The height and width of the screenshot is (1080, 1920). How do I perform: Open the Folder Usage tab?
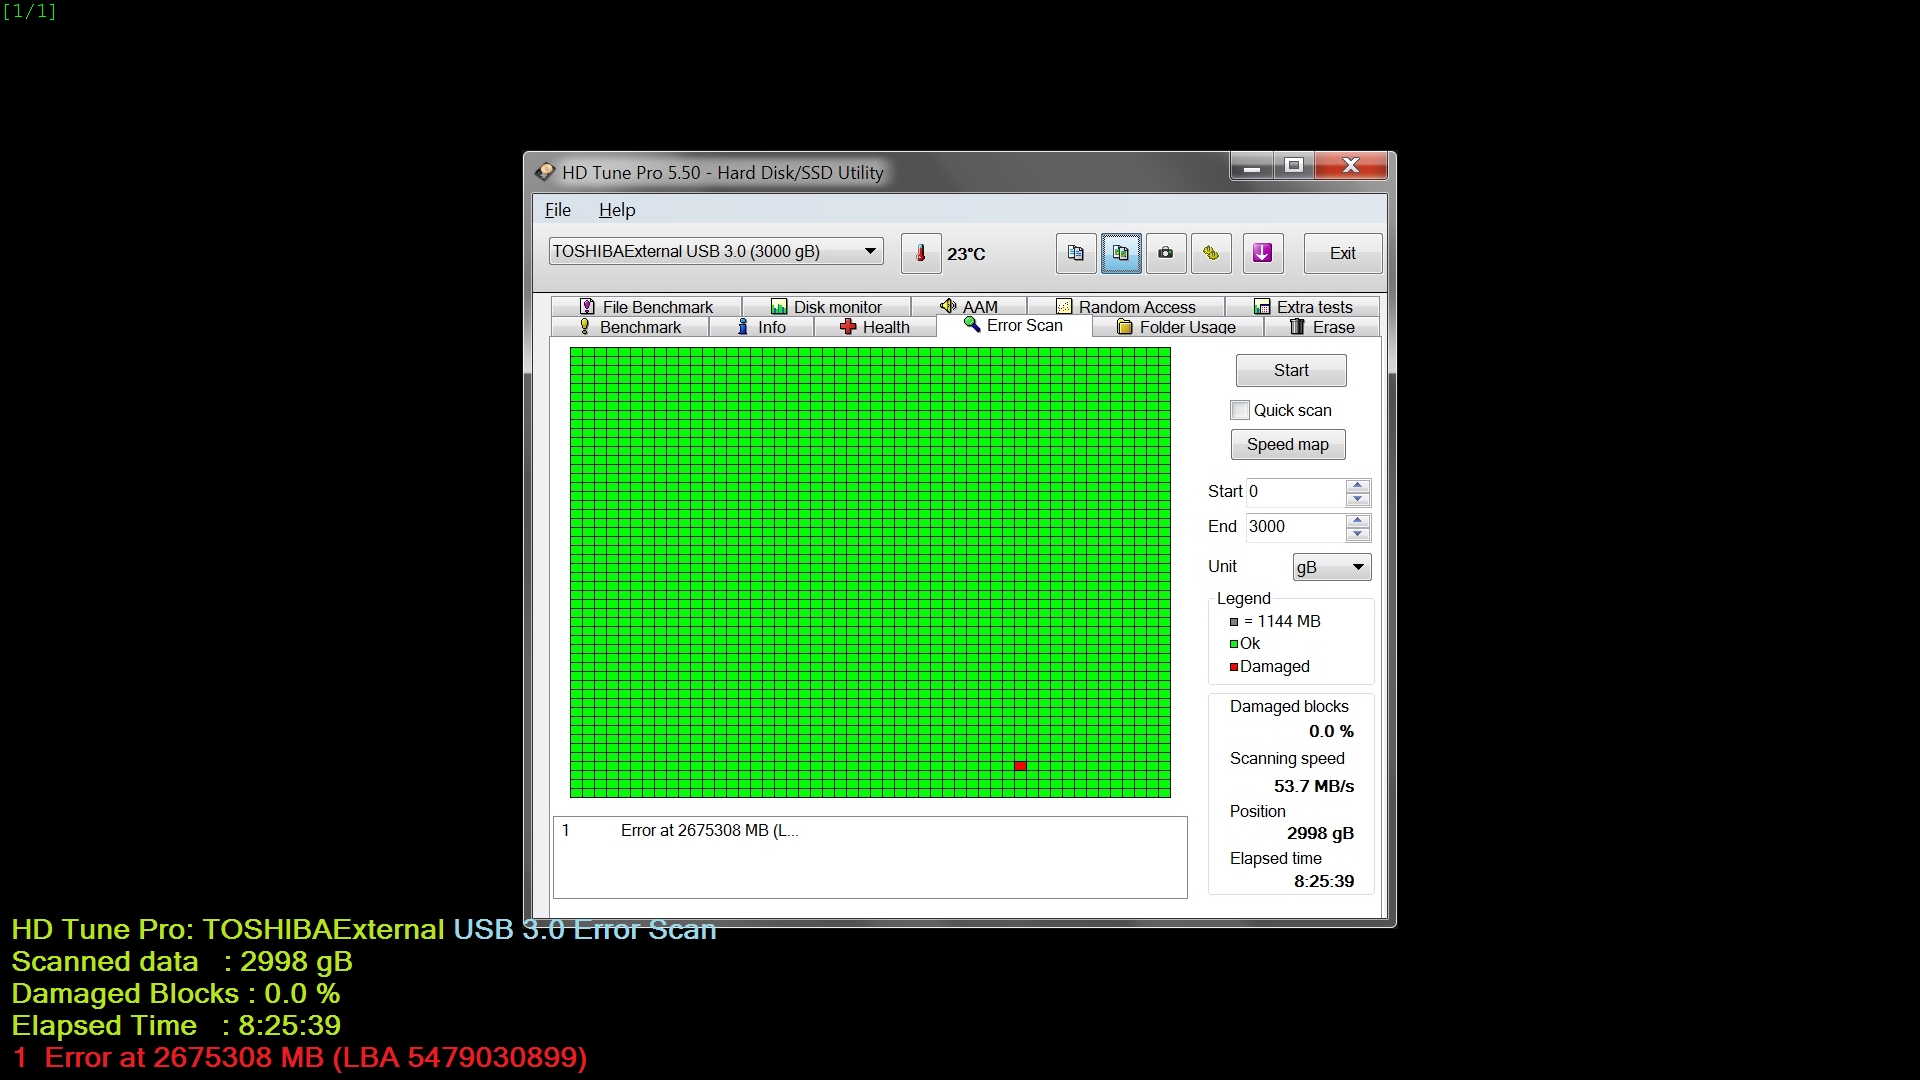pyautogui.click(x=1177, y=327)
